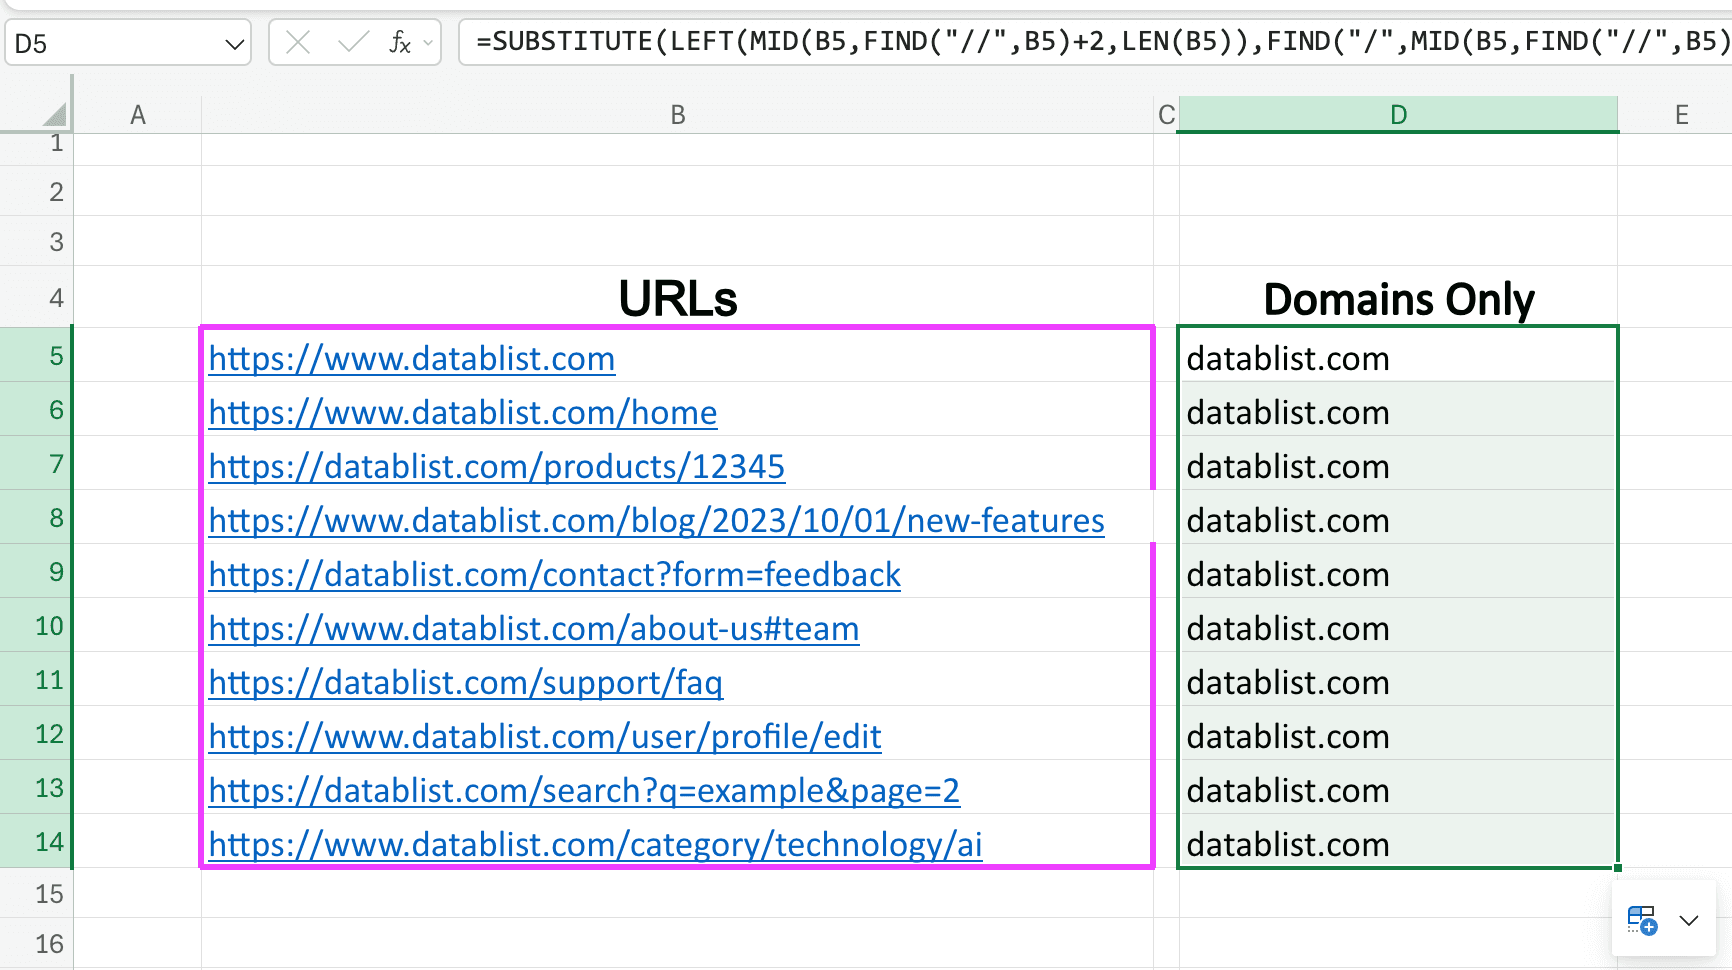1732x970 pixels.
Task: Open the datablist.com/home hyperlink
Action: coord(462,412)
